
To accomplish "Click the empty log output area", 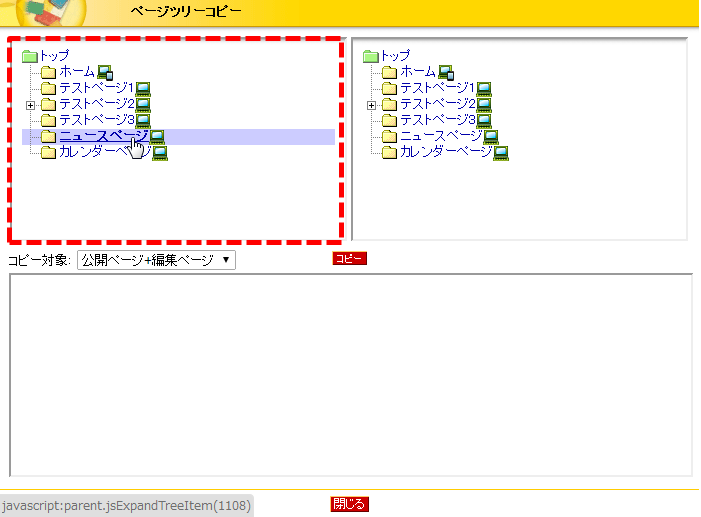I will (351, 375).
